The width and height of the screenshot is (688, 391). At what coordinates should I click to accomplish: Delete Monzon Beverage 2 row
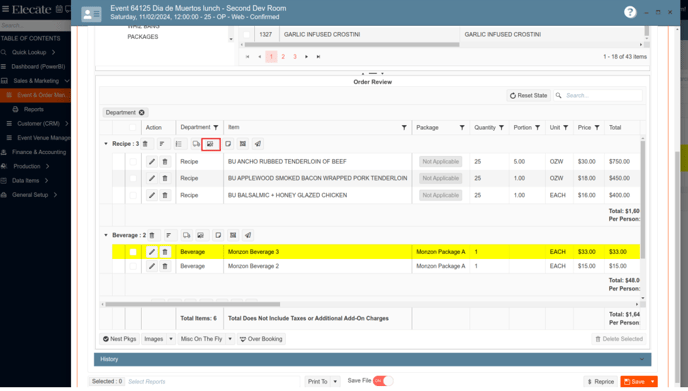coord(165,266)
